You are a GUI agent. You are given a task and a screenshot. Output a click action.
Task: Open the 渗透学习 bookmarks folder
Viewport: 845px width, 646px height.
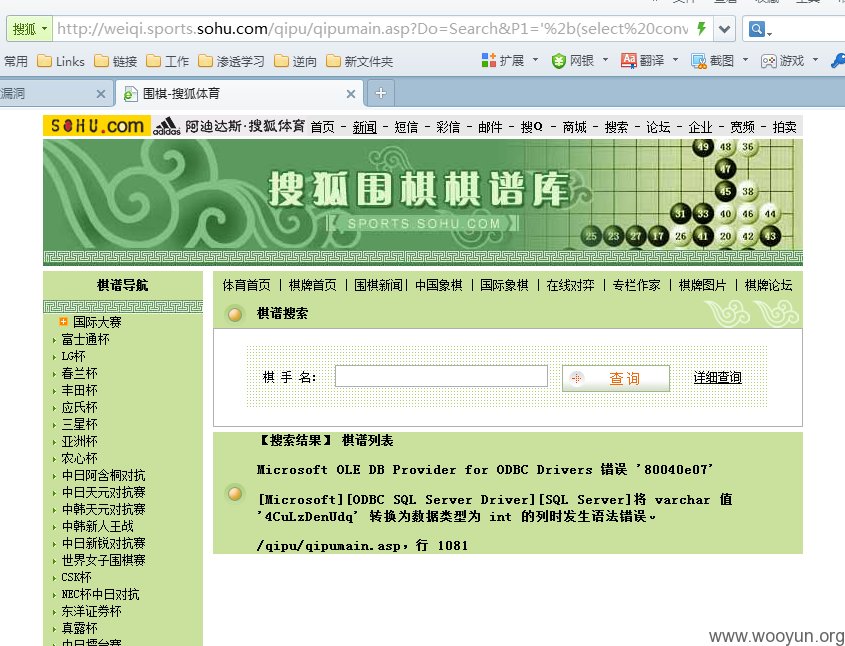coord(231,61)
